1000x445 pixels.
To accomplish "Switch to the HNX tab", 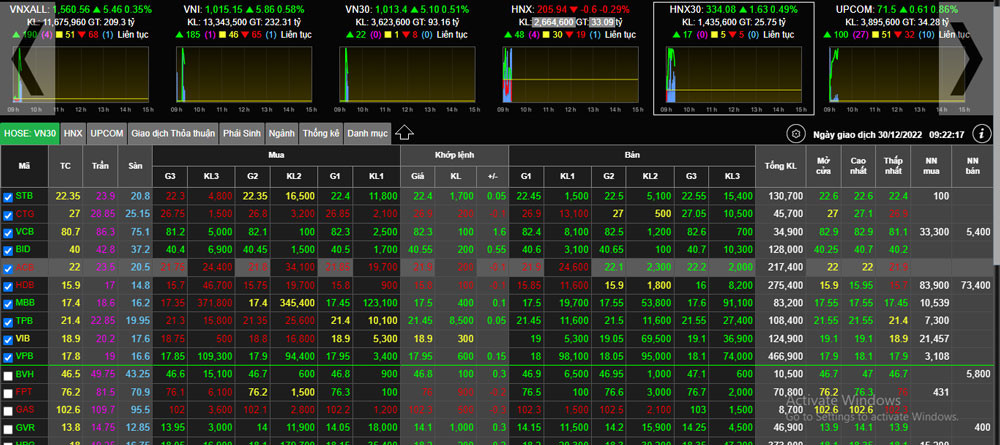I will 73,132.
